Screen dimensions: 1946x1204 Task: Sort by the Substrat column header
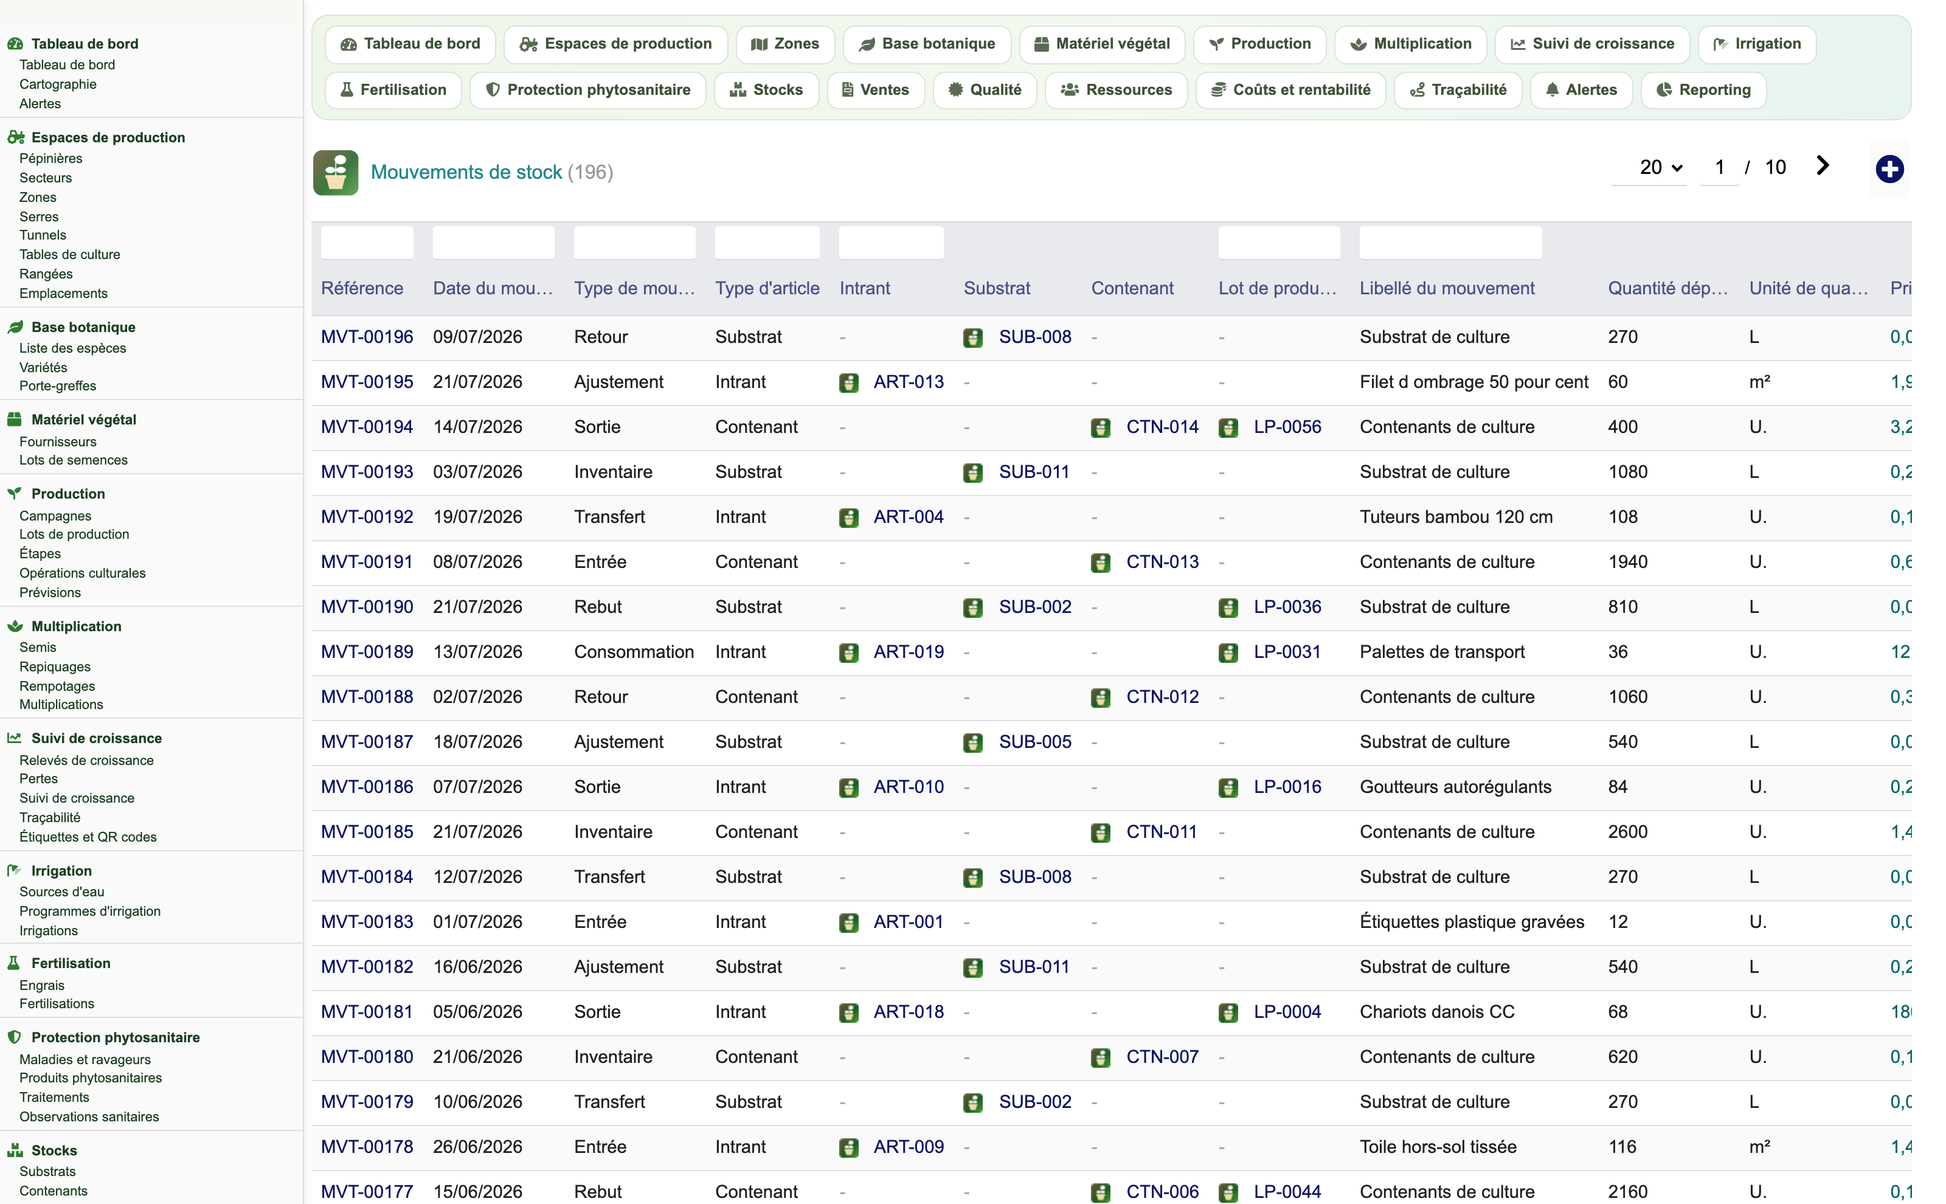pos(997,288)
